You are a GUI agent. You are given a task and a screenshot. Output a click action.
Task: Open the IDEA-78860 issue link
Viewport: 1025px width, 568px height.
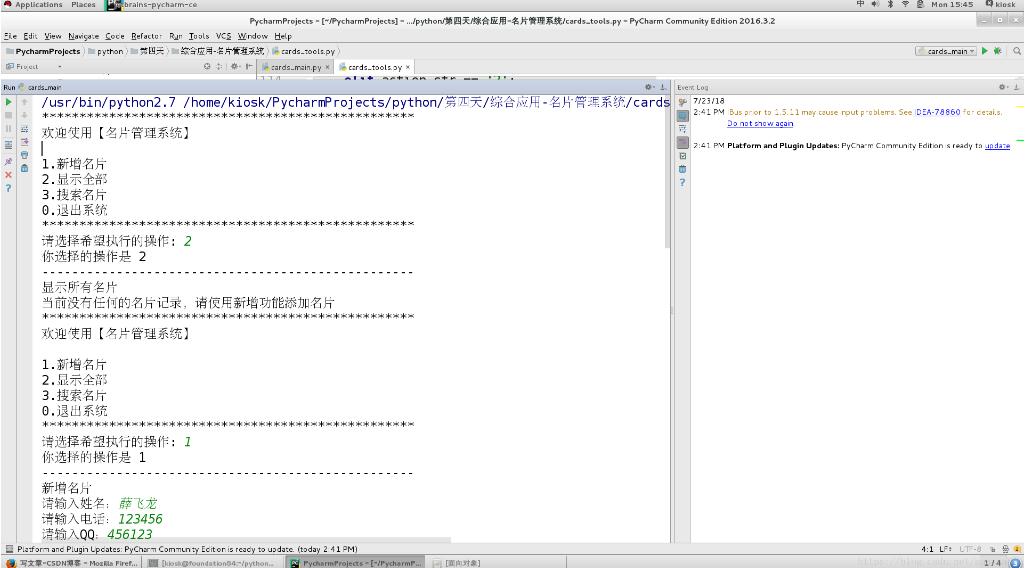click(937, 112)
